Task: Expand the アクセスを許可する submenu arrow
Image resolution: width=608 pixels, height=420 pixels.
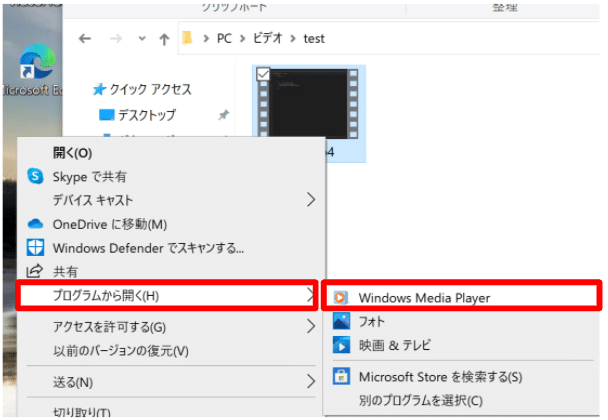Action: pos(311,326)
